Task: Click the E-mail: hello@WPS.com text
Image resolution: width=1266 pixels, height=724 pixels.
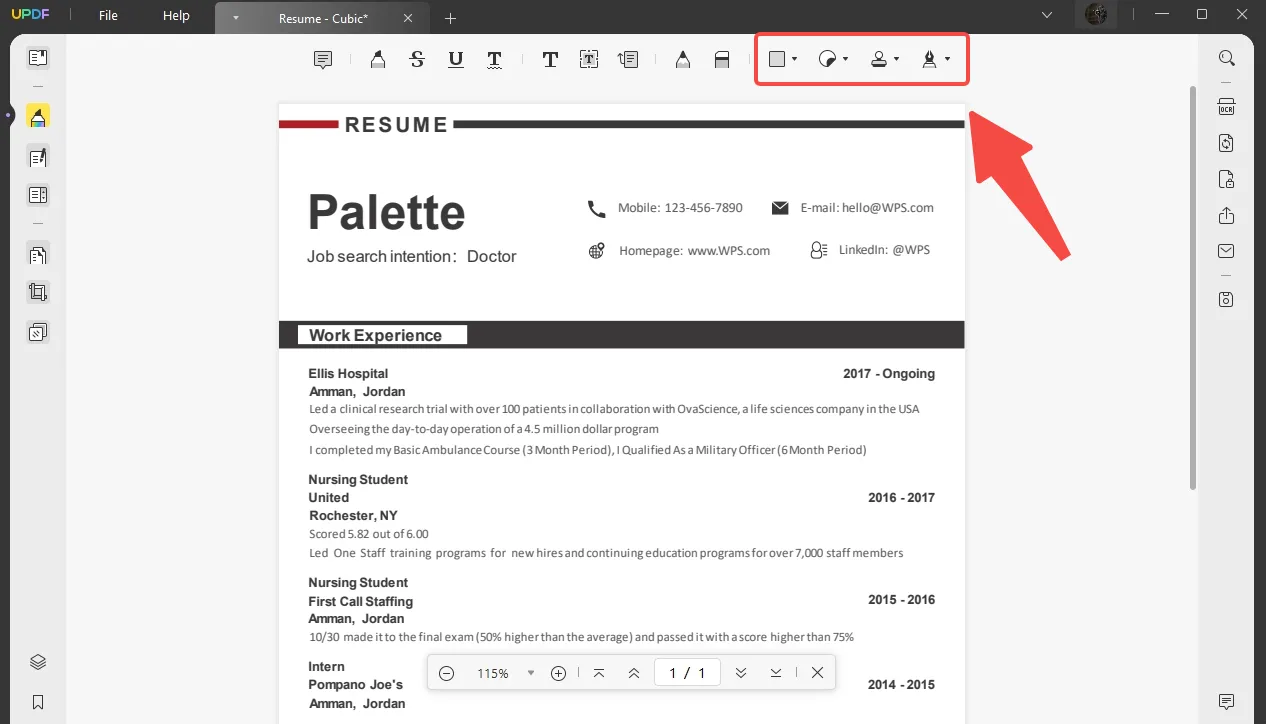Action: pyautogui.click(x=867, y=208)
